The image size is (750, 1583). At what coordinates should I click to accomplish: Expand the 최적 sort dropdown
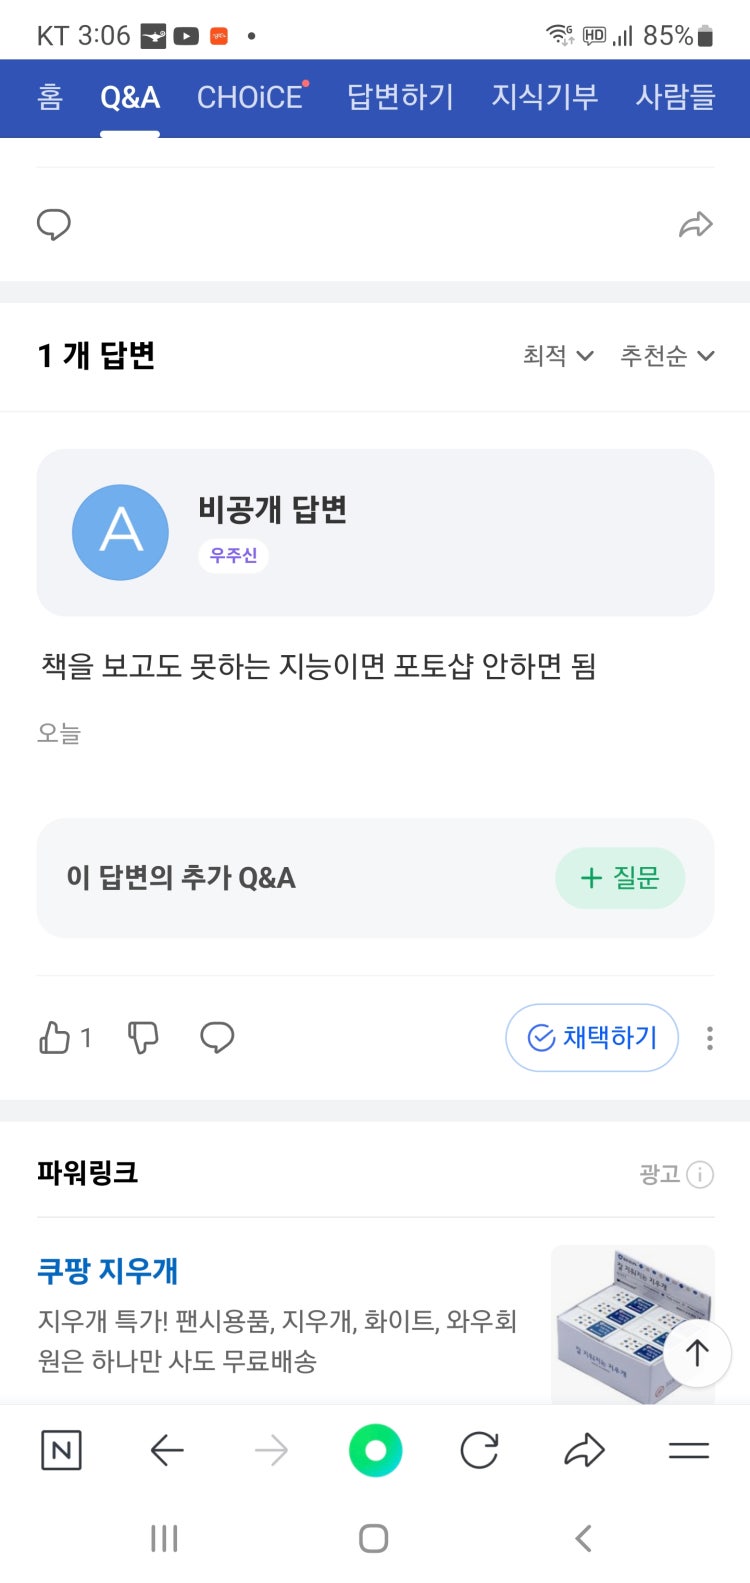point(558,356)
